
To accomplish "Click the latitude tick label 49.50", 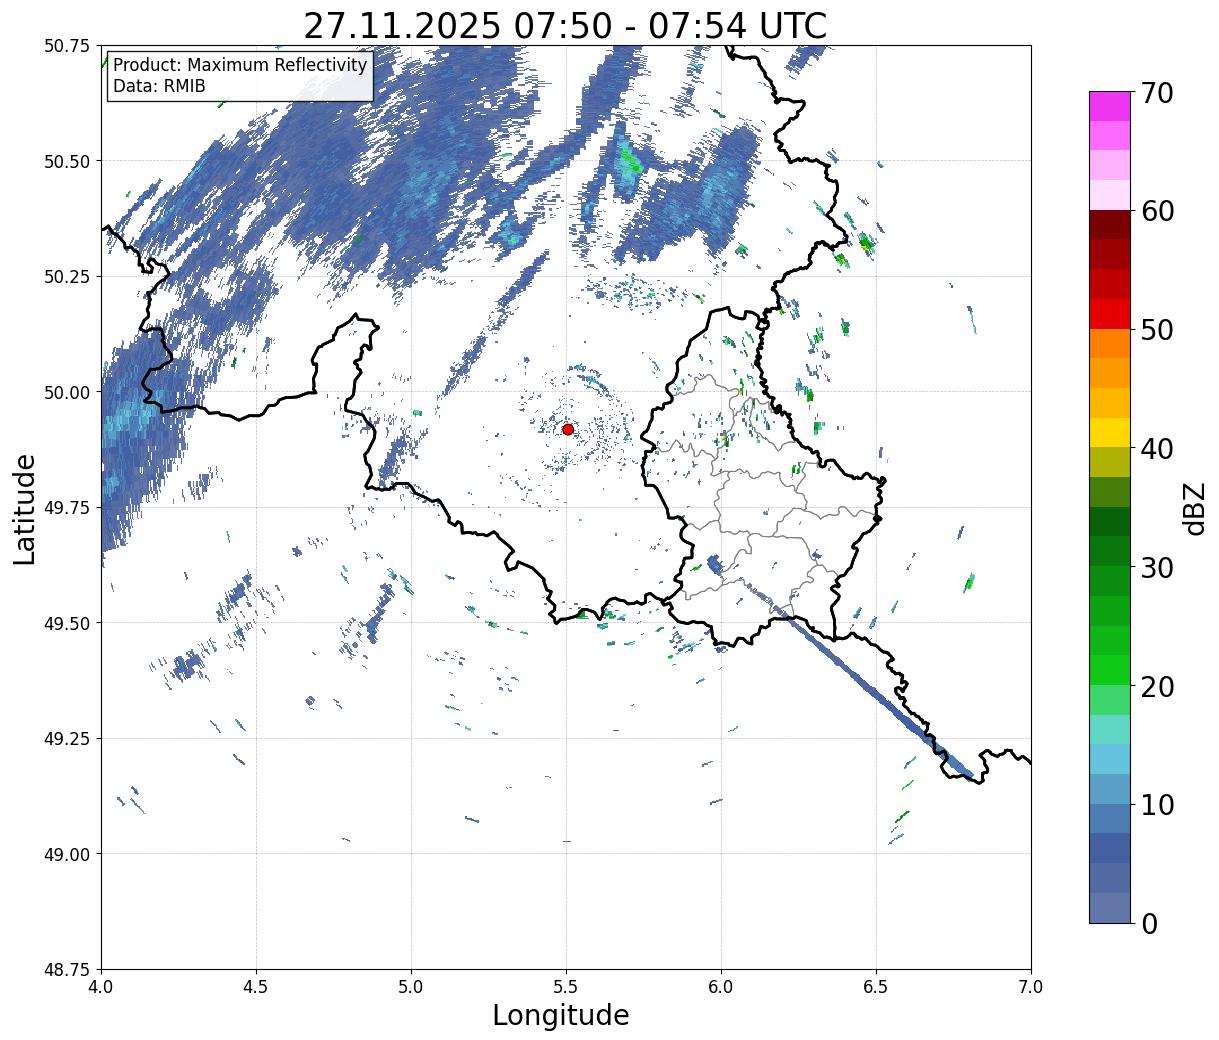I will point(67,623).
